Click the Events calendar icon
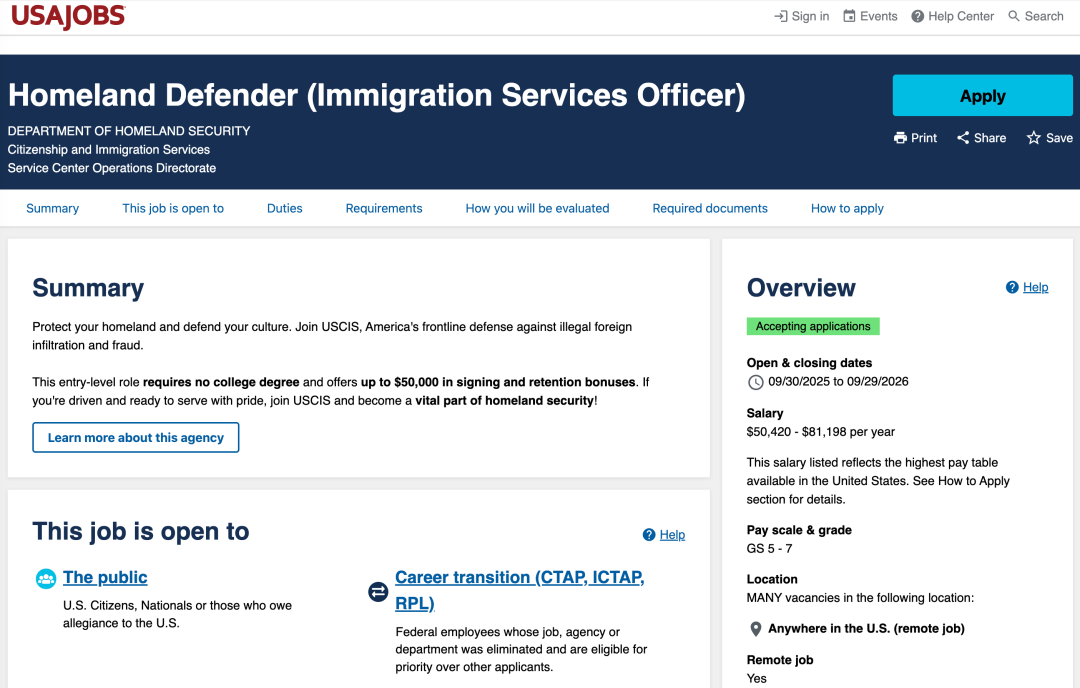The height and width of the screenshot is (688, 1080). coord(849,16)
